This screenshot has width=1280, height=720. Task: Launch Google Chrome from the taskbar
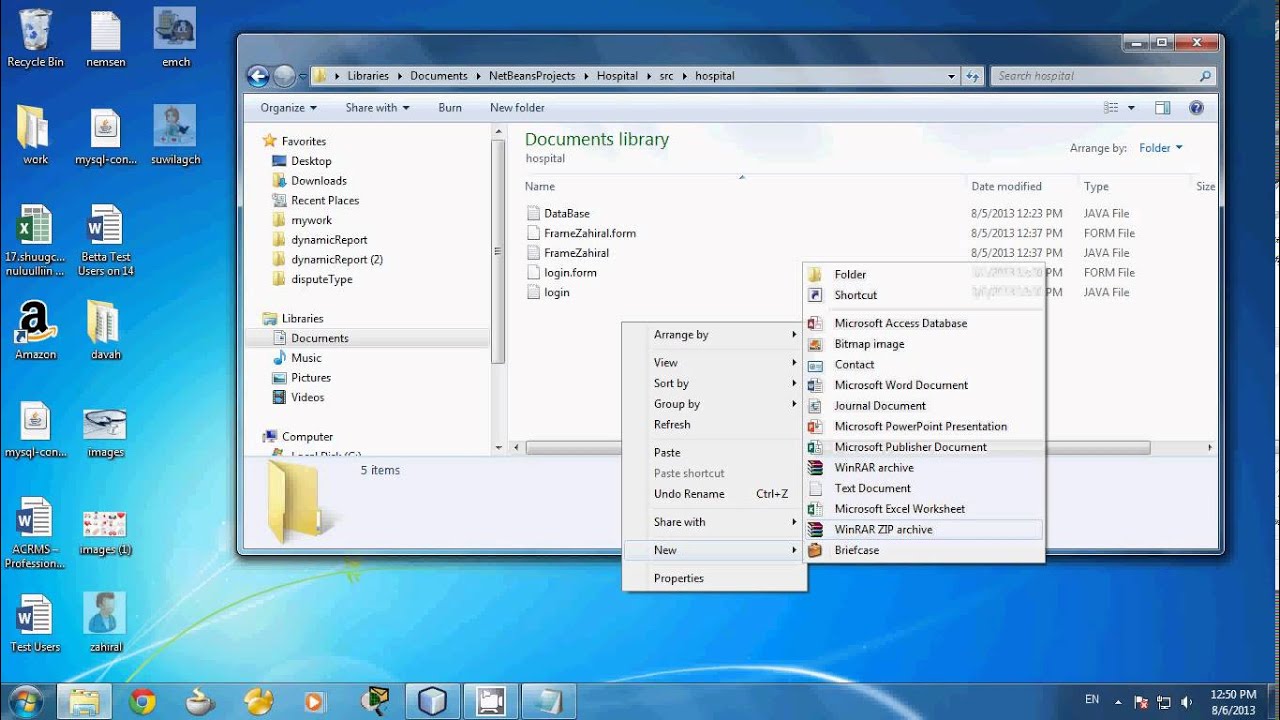pyautogui.click(x=143, y=701)
